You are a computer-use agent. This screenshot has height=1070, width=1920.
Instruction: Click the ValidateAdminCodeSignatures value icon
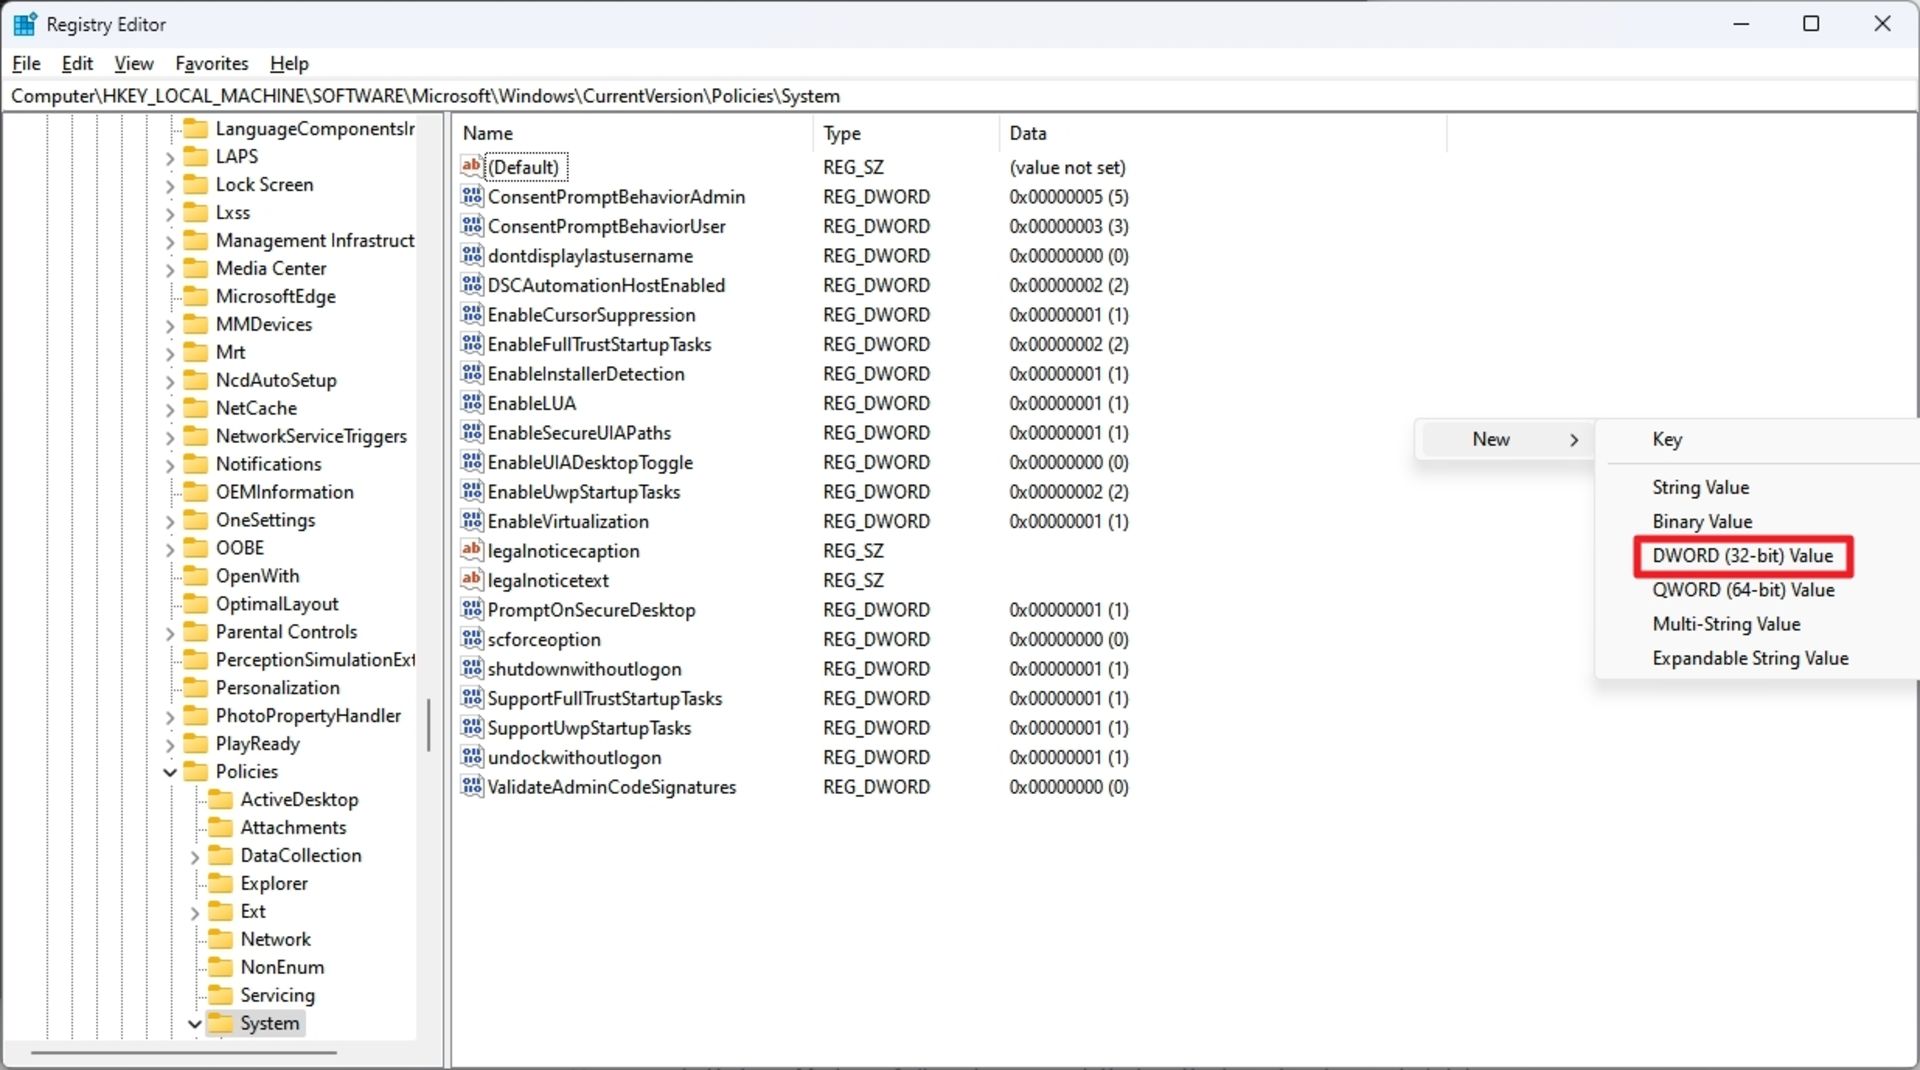tap(472, 787)
